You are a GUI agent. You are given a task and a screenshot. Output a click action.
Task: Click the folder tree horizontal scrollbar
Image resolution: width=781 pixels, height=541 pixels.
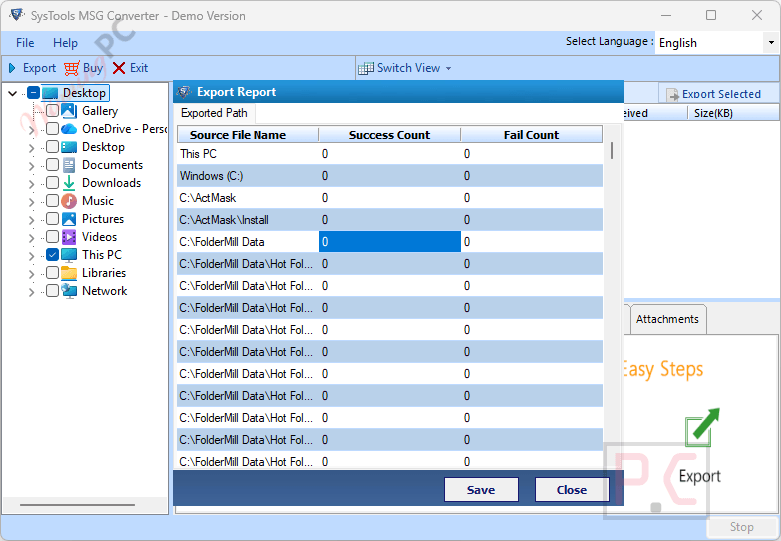point(77,505)
